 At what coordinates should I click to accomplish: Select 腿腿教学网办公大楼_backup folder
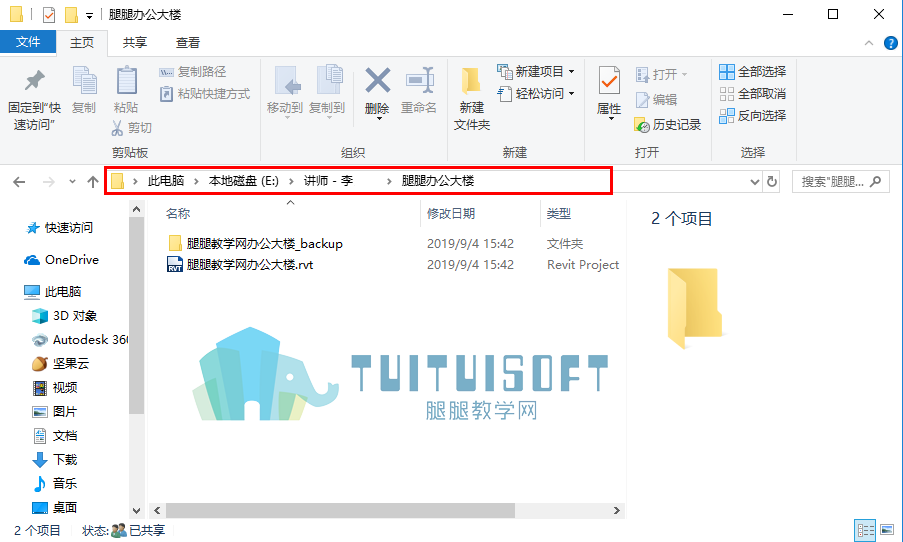[x=255, y=244]
